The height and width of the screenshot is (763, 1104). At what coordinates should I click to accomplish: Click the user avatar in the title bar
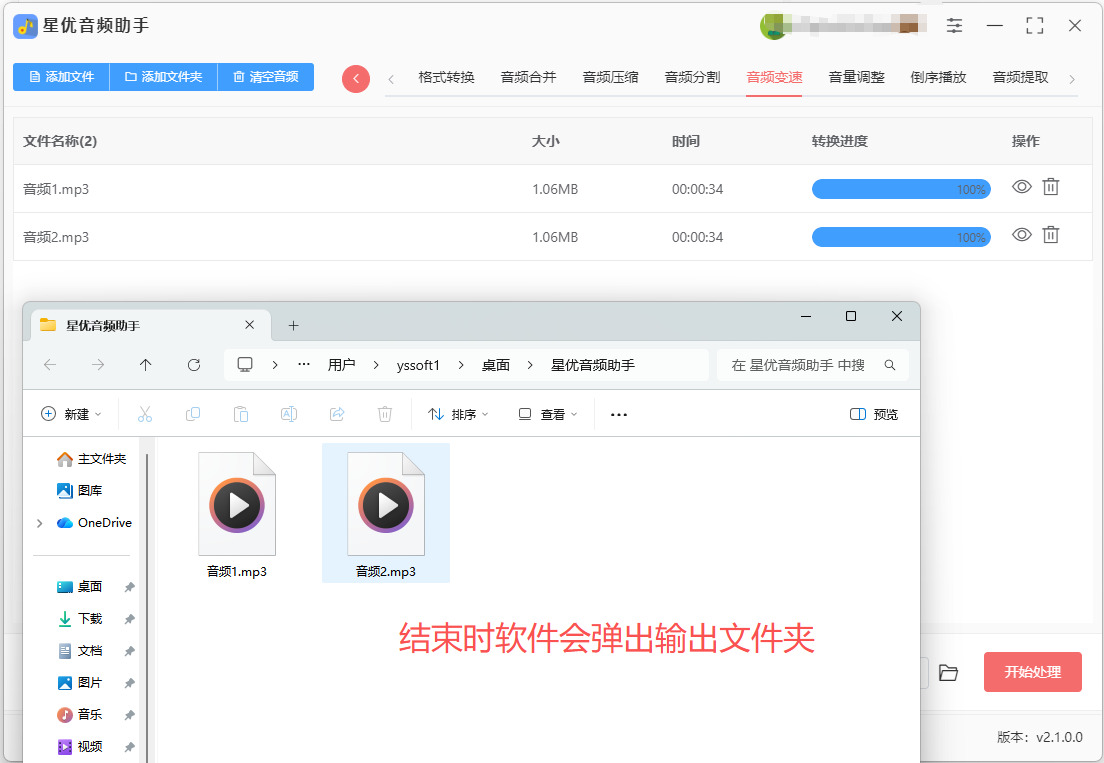point(772,26)
